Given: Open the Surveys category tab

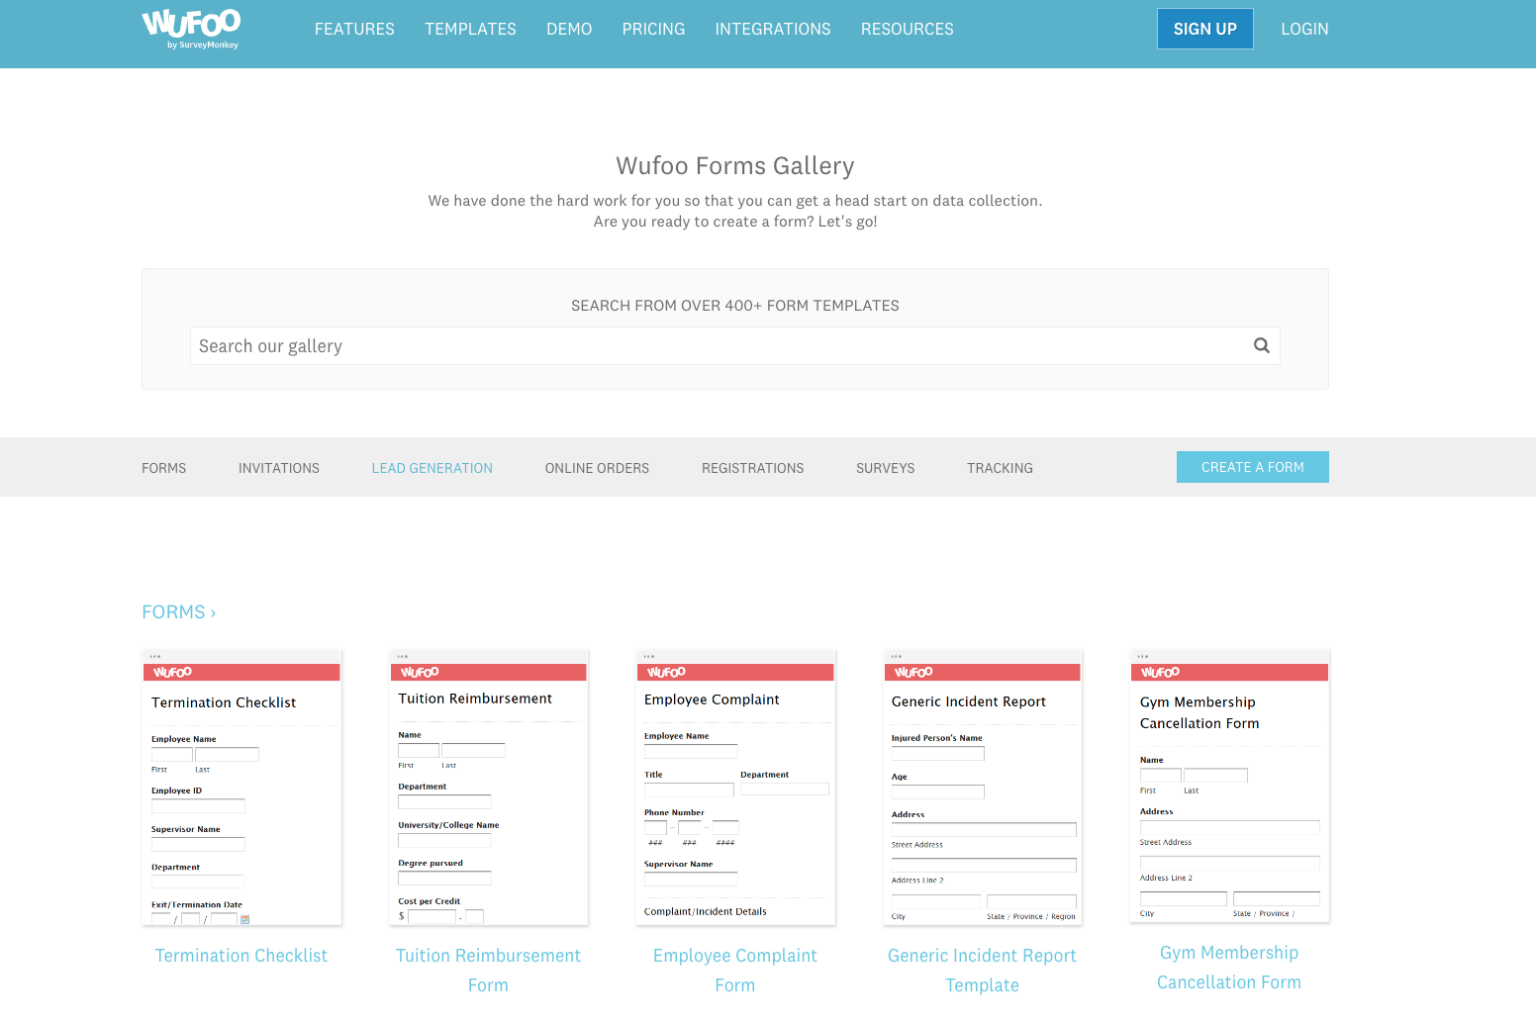Looking at the screenshot, I should [x=885, y=468].
